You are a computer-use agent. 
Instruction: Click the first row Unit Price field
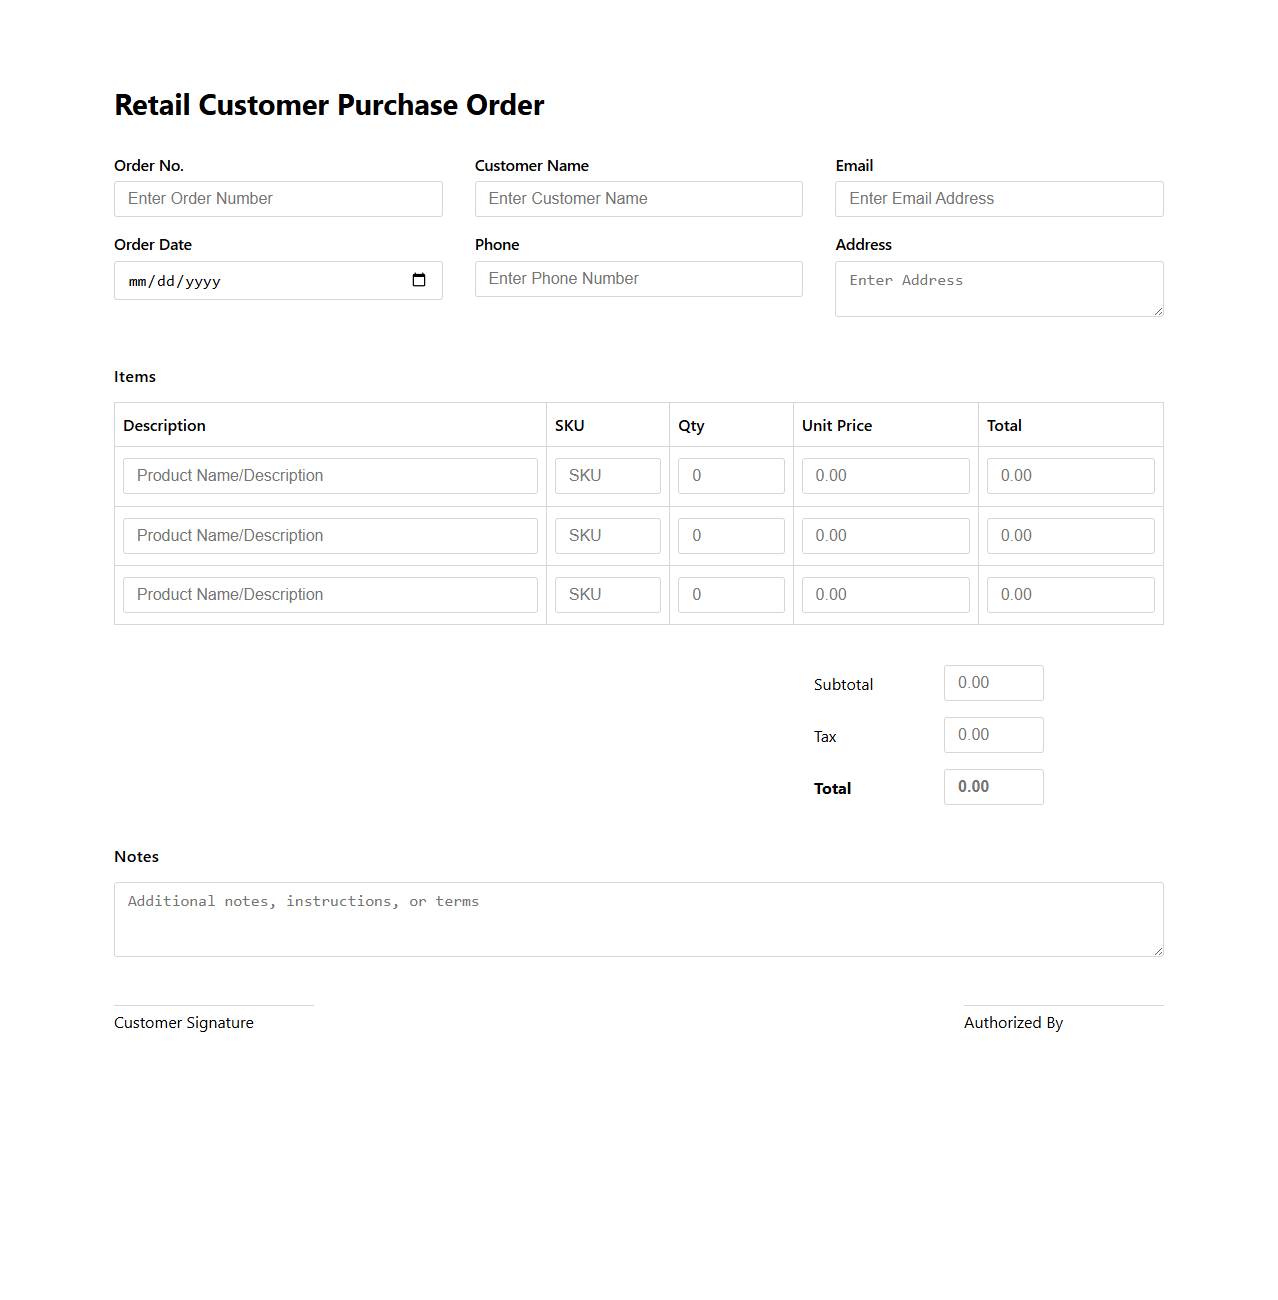(x=884, y=475)
